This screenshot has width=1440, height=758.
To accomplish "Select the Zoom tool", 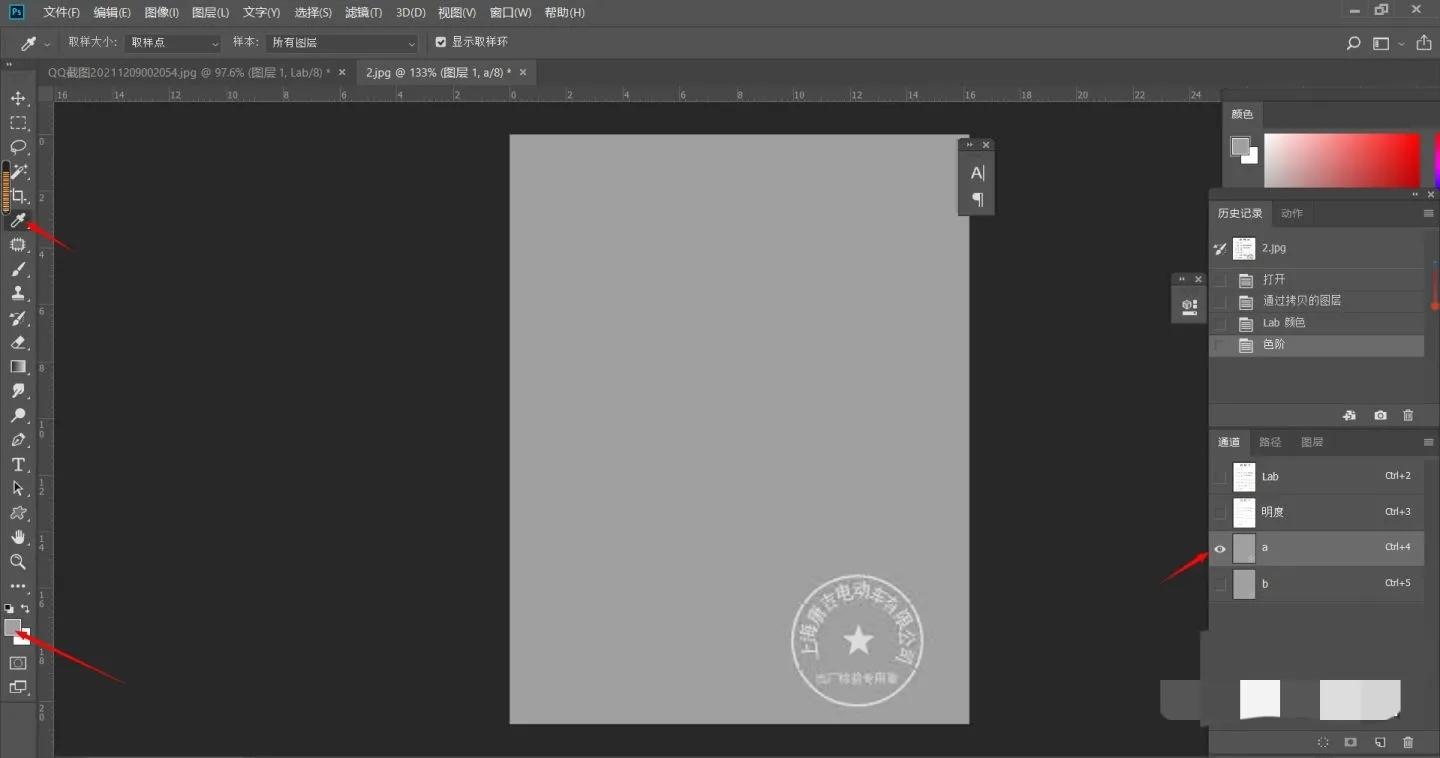I will 18,562.
